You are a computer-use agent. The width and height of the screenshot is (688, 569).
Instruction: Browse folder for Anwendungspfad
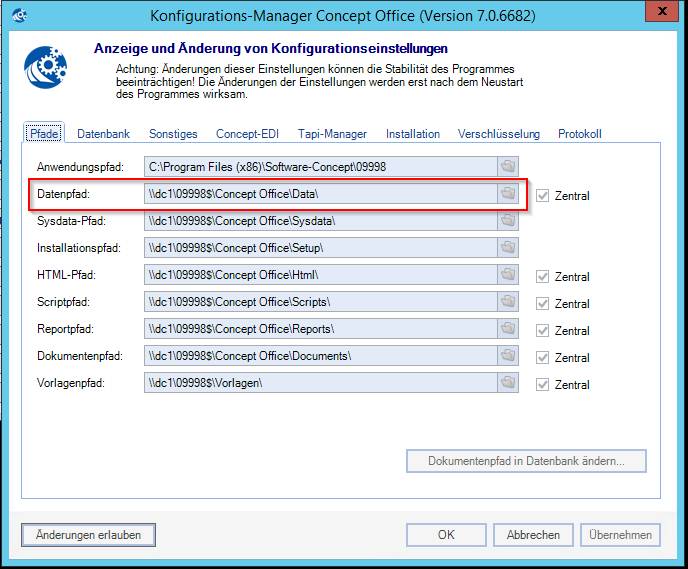point(508,167)
